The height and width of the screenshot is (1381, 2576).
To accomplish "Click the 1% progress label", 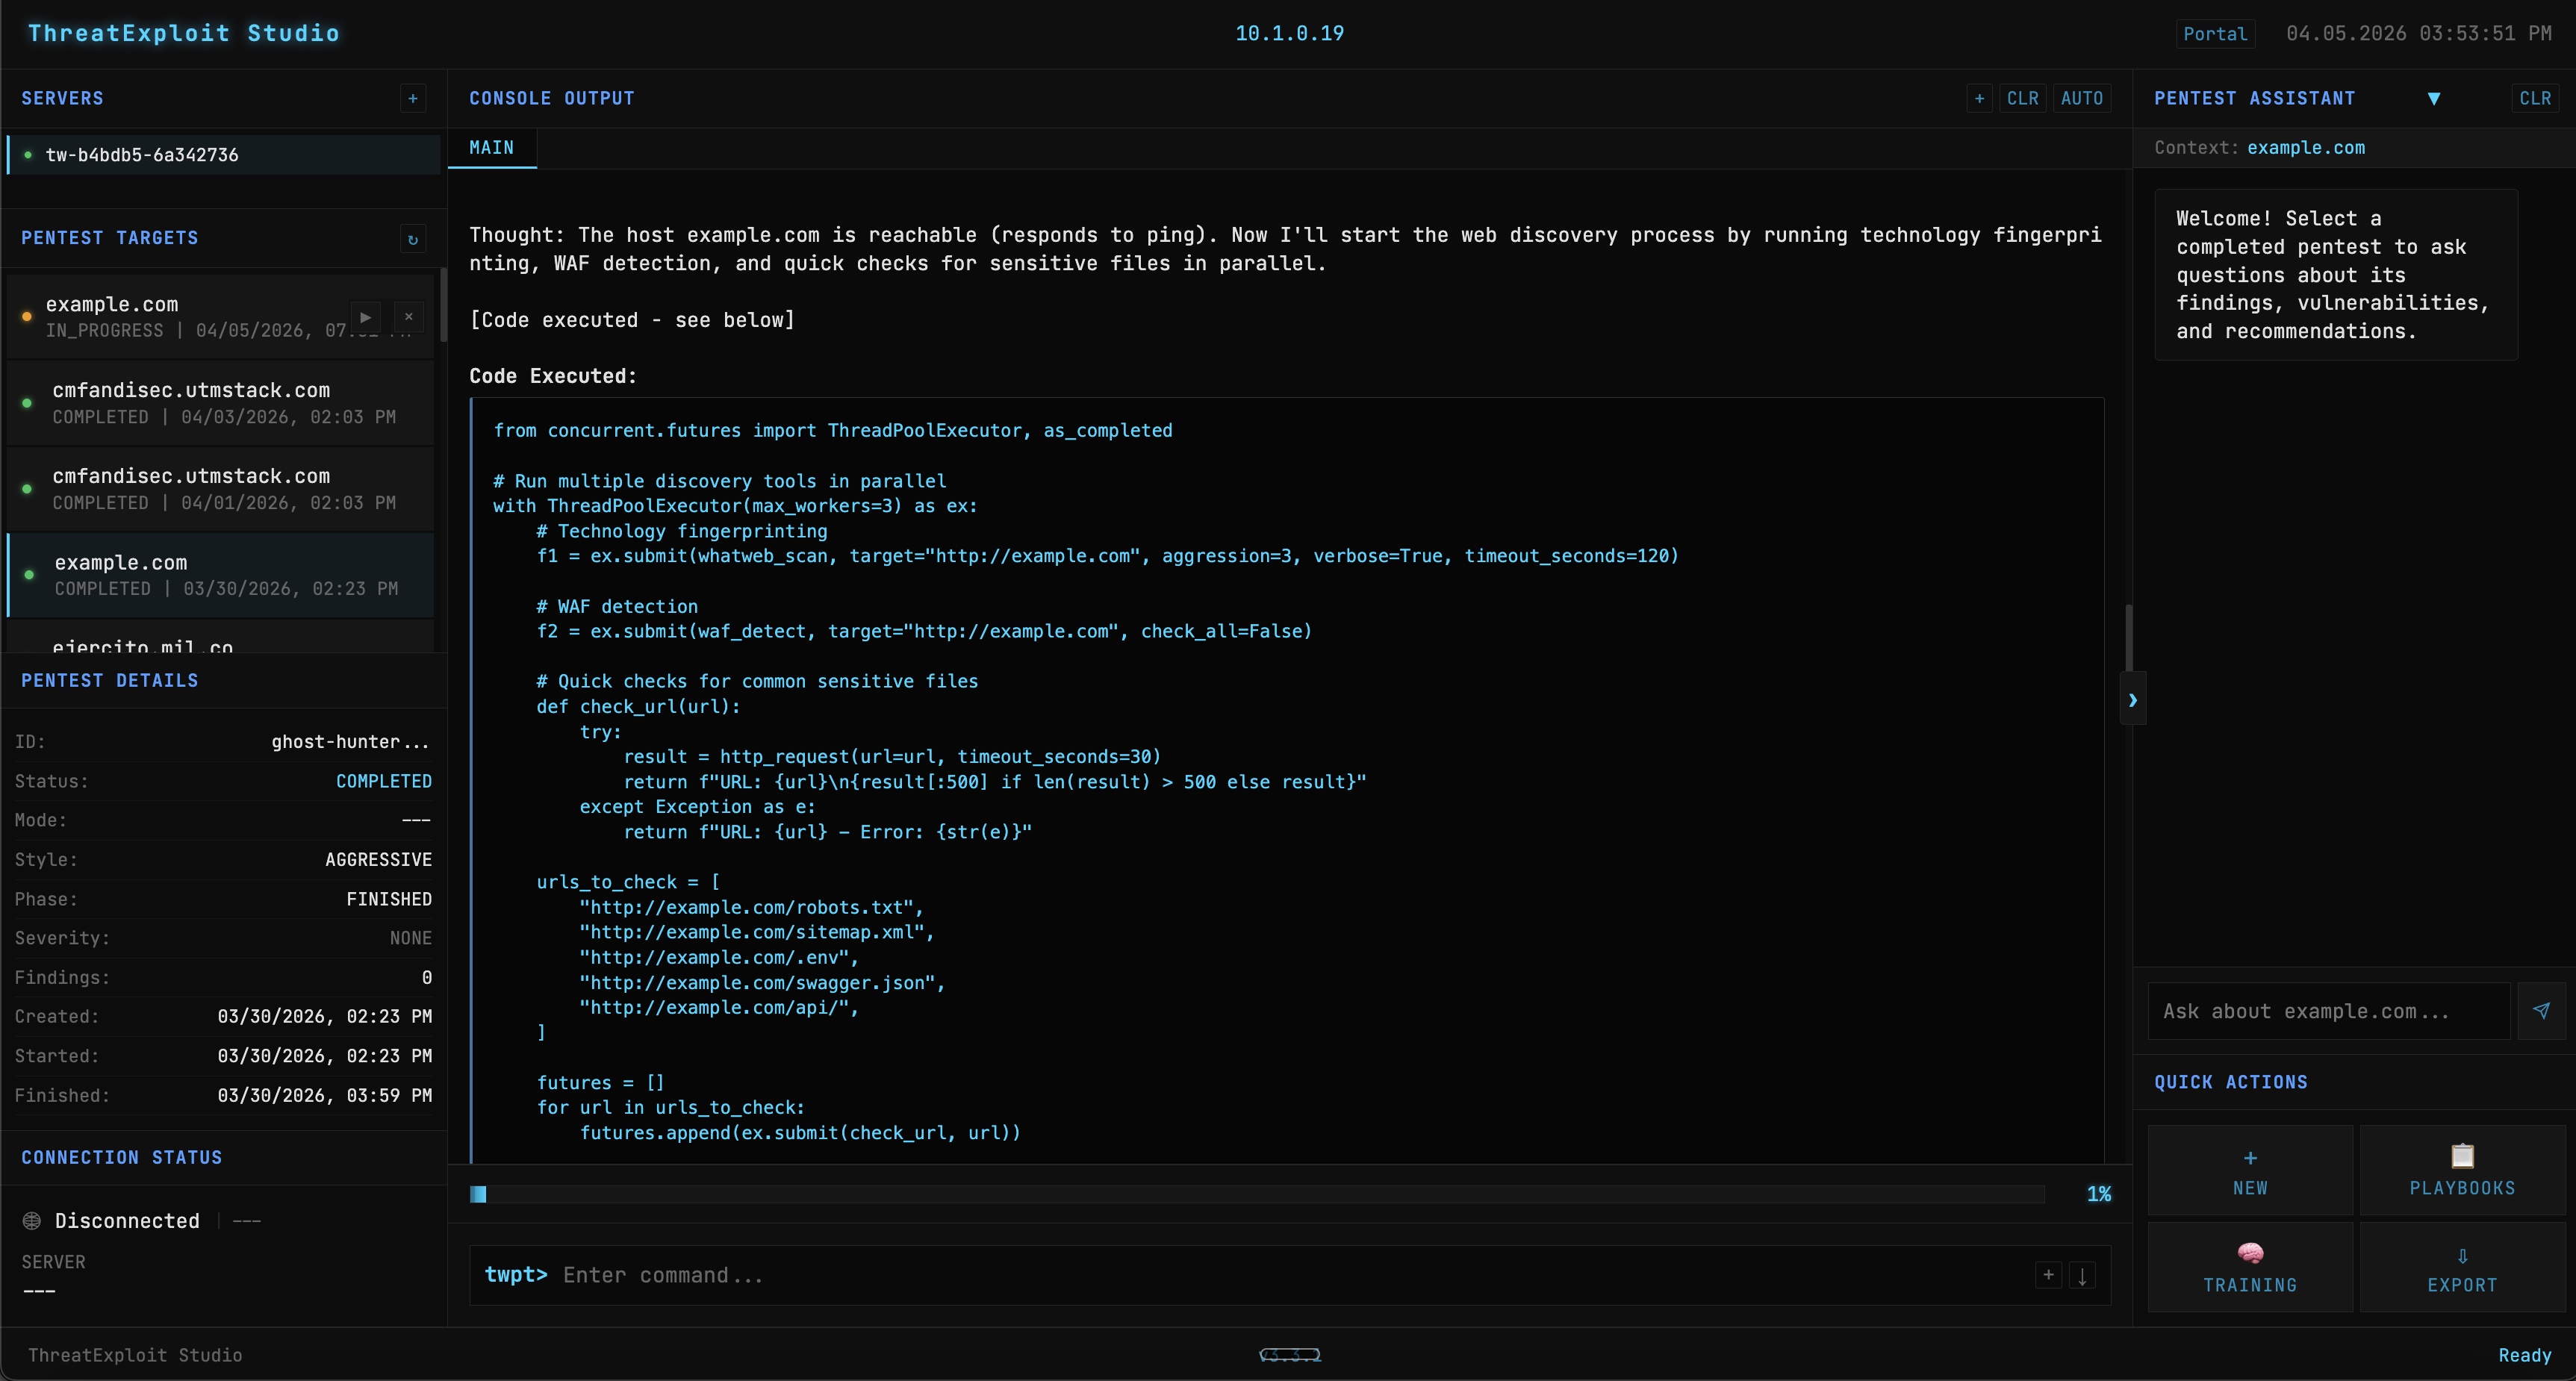I will [2099, 1194].
